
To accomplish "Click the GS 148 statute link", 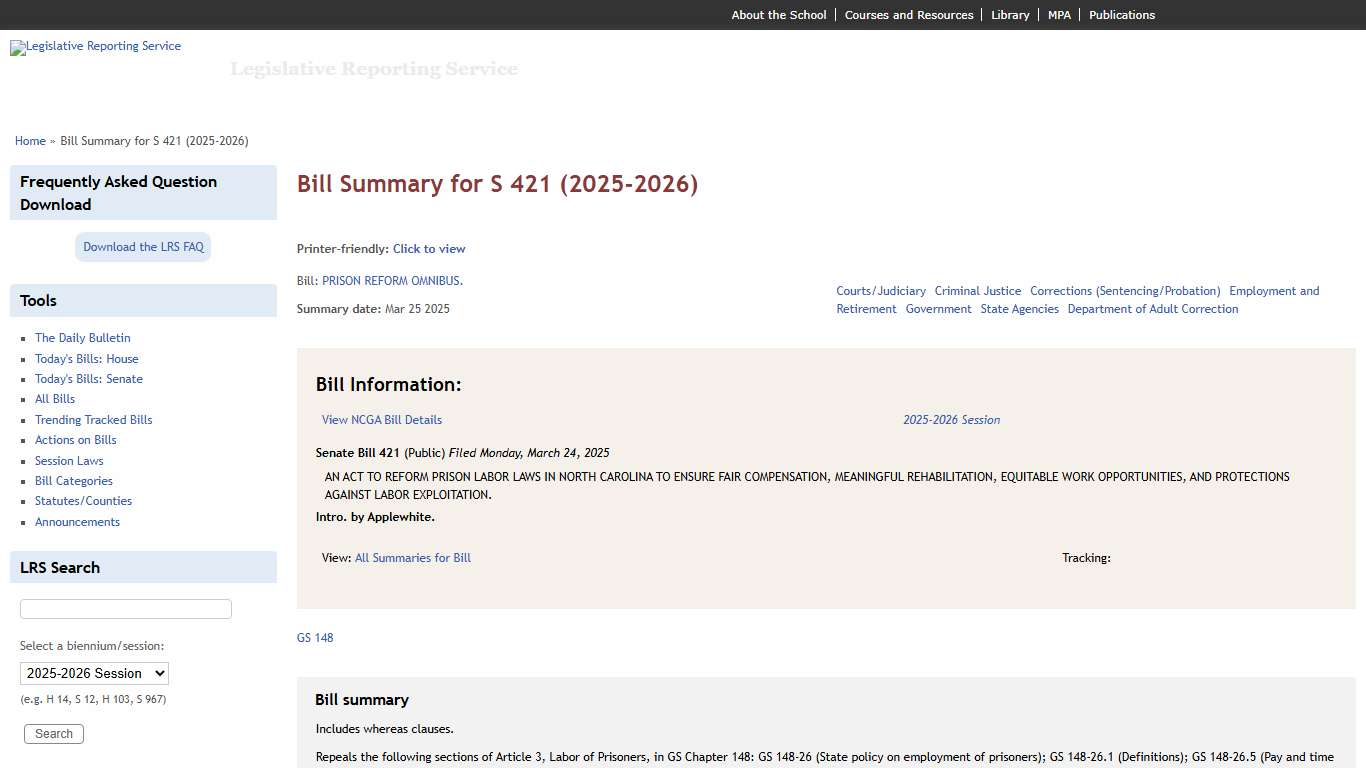I will click(x=315, y=637).
